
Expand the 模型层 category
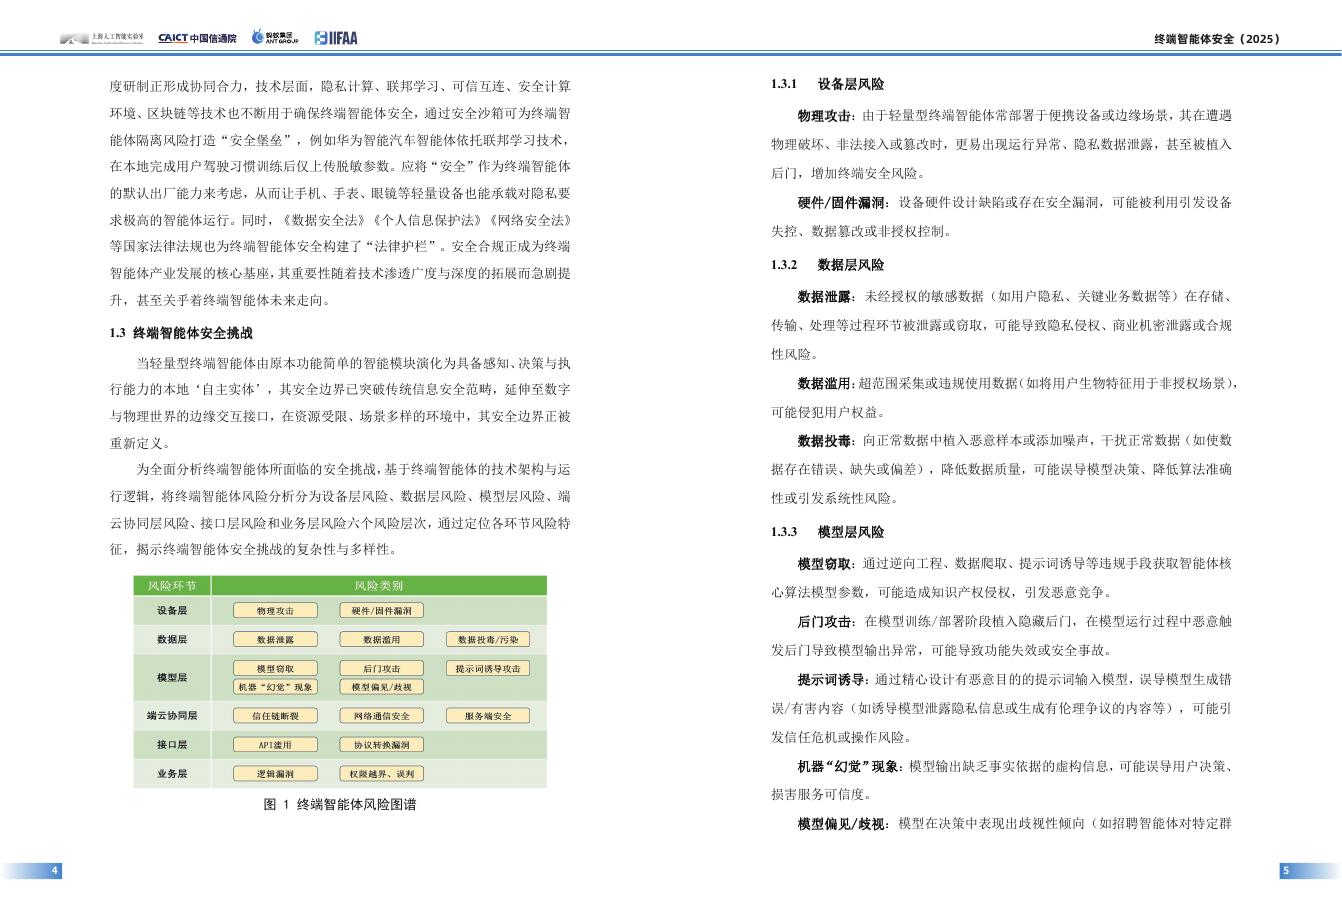coord(171,677)
